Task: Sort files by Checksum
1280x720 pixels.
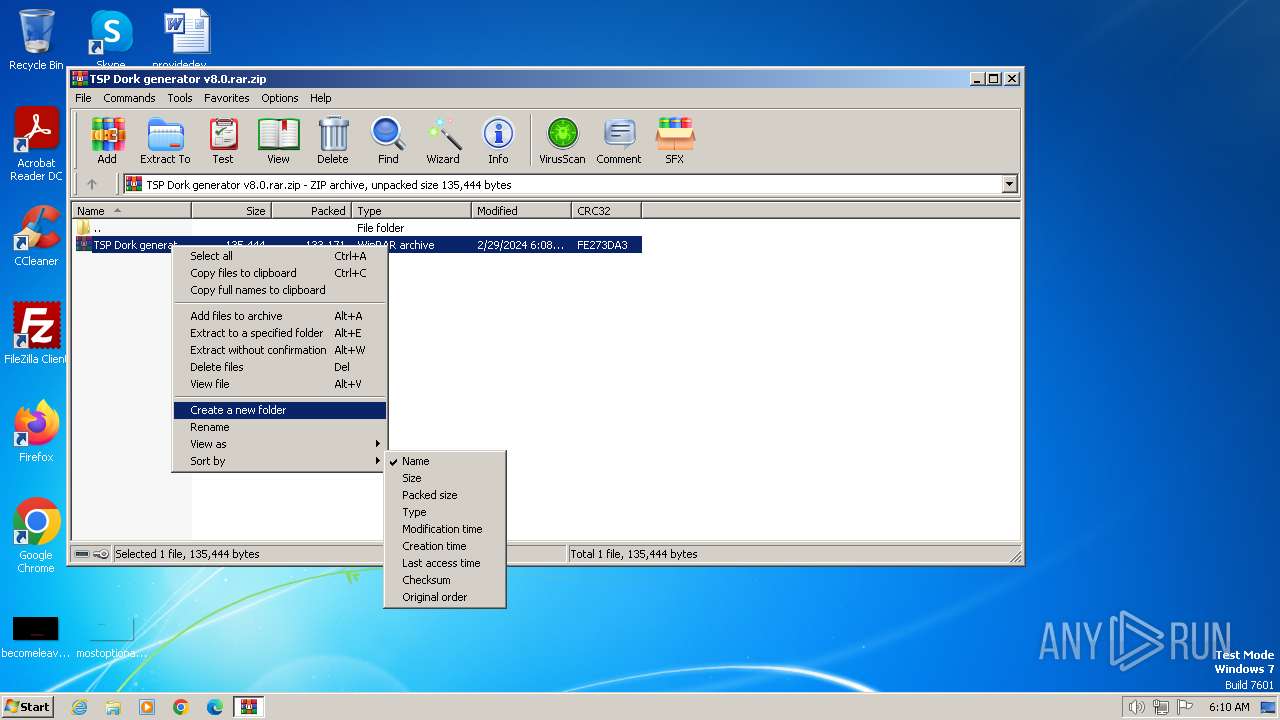Action: tap(445, 580)
